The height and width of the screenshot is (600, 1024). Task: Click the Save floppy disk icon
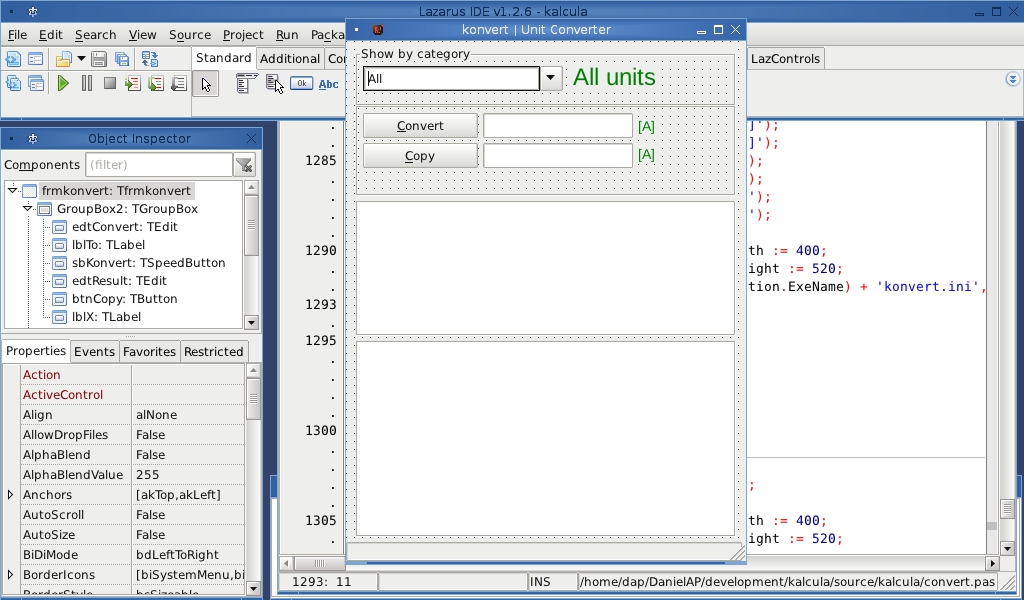coord(99,59)
